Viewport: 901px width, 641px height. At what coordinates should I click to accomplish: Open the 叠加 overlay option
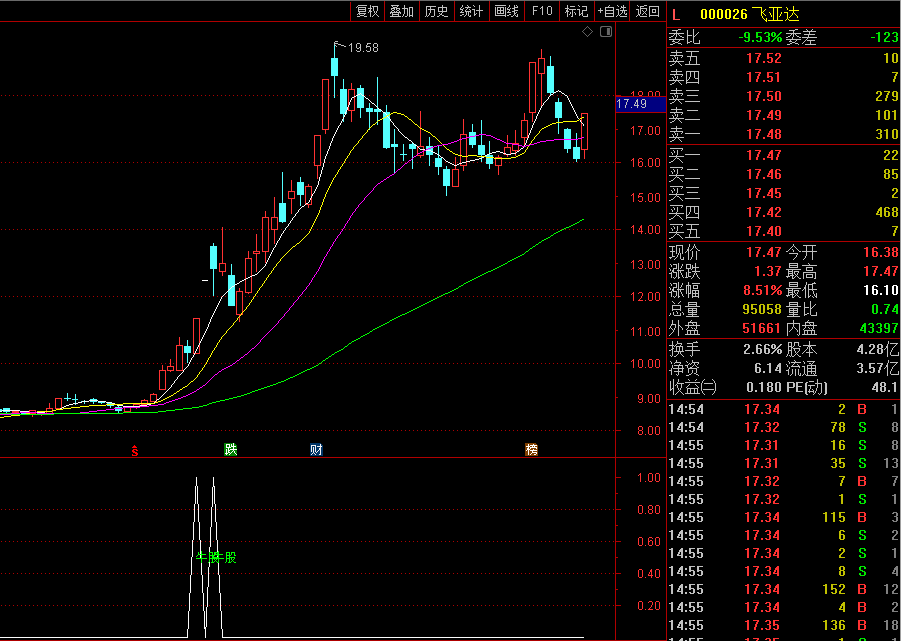pyautogui.click(x=402, y=11)
